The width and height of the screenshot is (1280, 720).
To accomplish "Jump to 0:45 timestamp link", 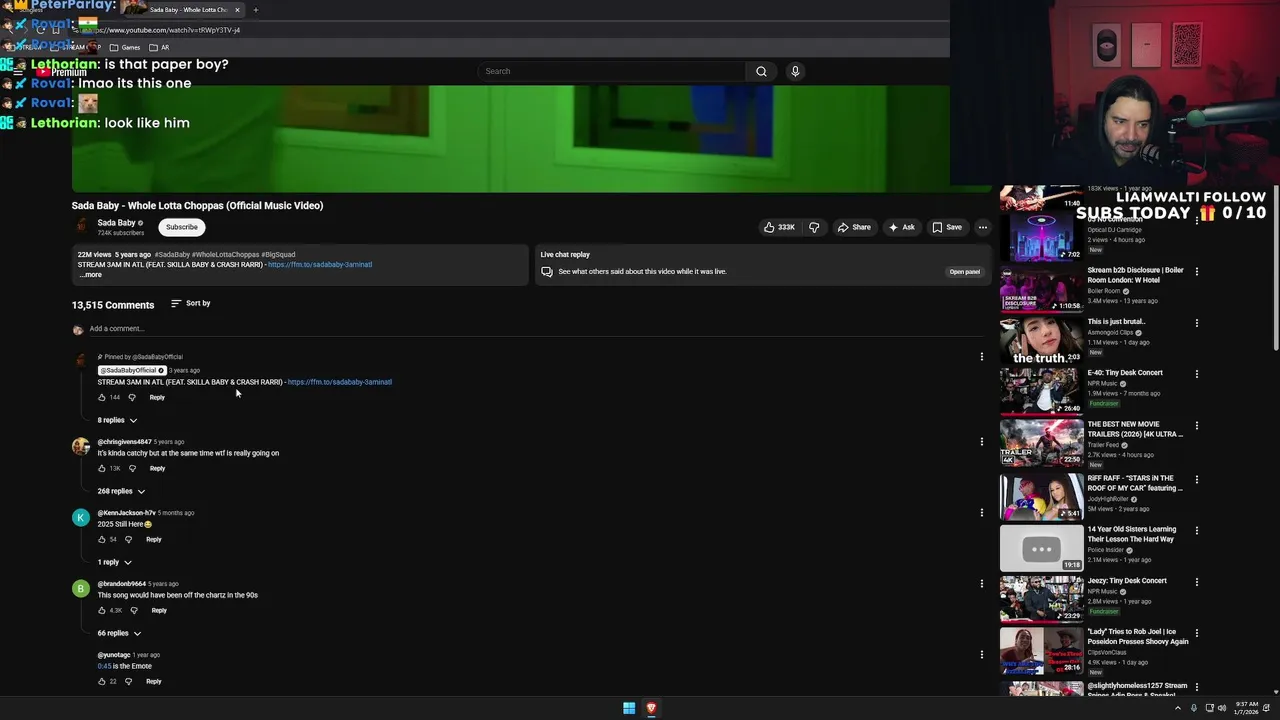I will [x=104, y=666].
